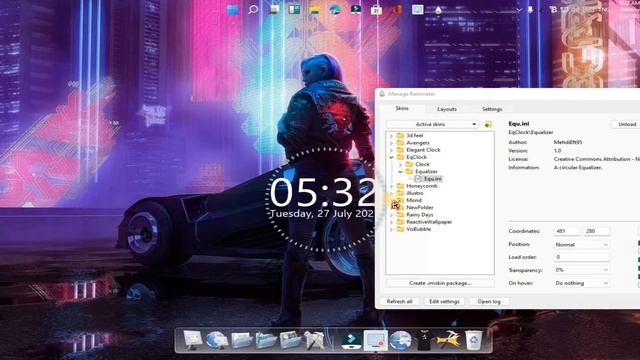Open the globe-with-monitor network dock icon
Image resolution: width=640 pixels, height=360 pixels.
(x=217, y=340)
